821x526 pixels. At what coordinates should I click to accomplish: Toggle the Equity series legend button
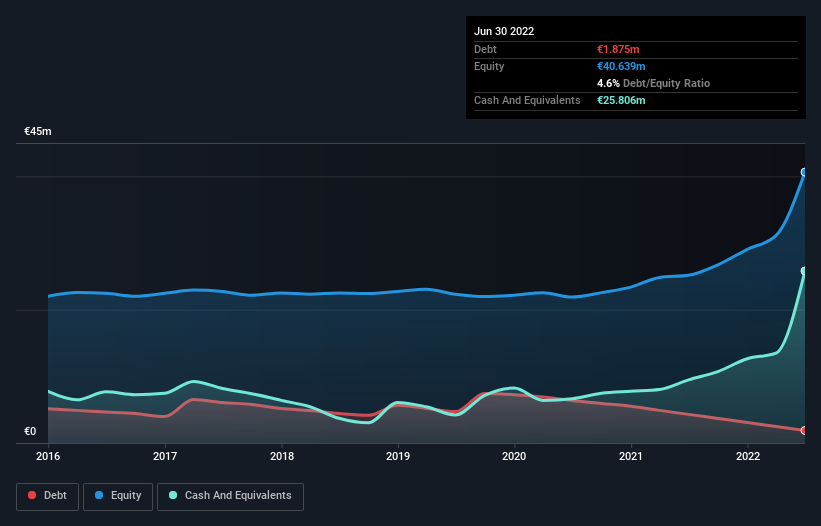click(118, 496)
